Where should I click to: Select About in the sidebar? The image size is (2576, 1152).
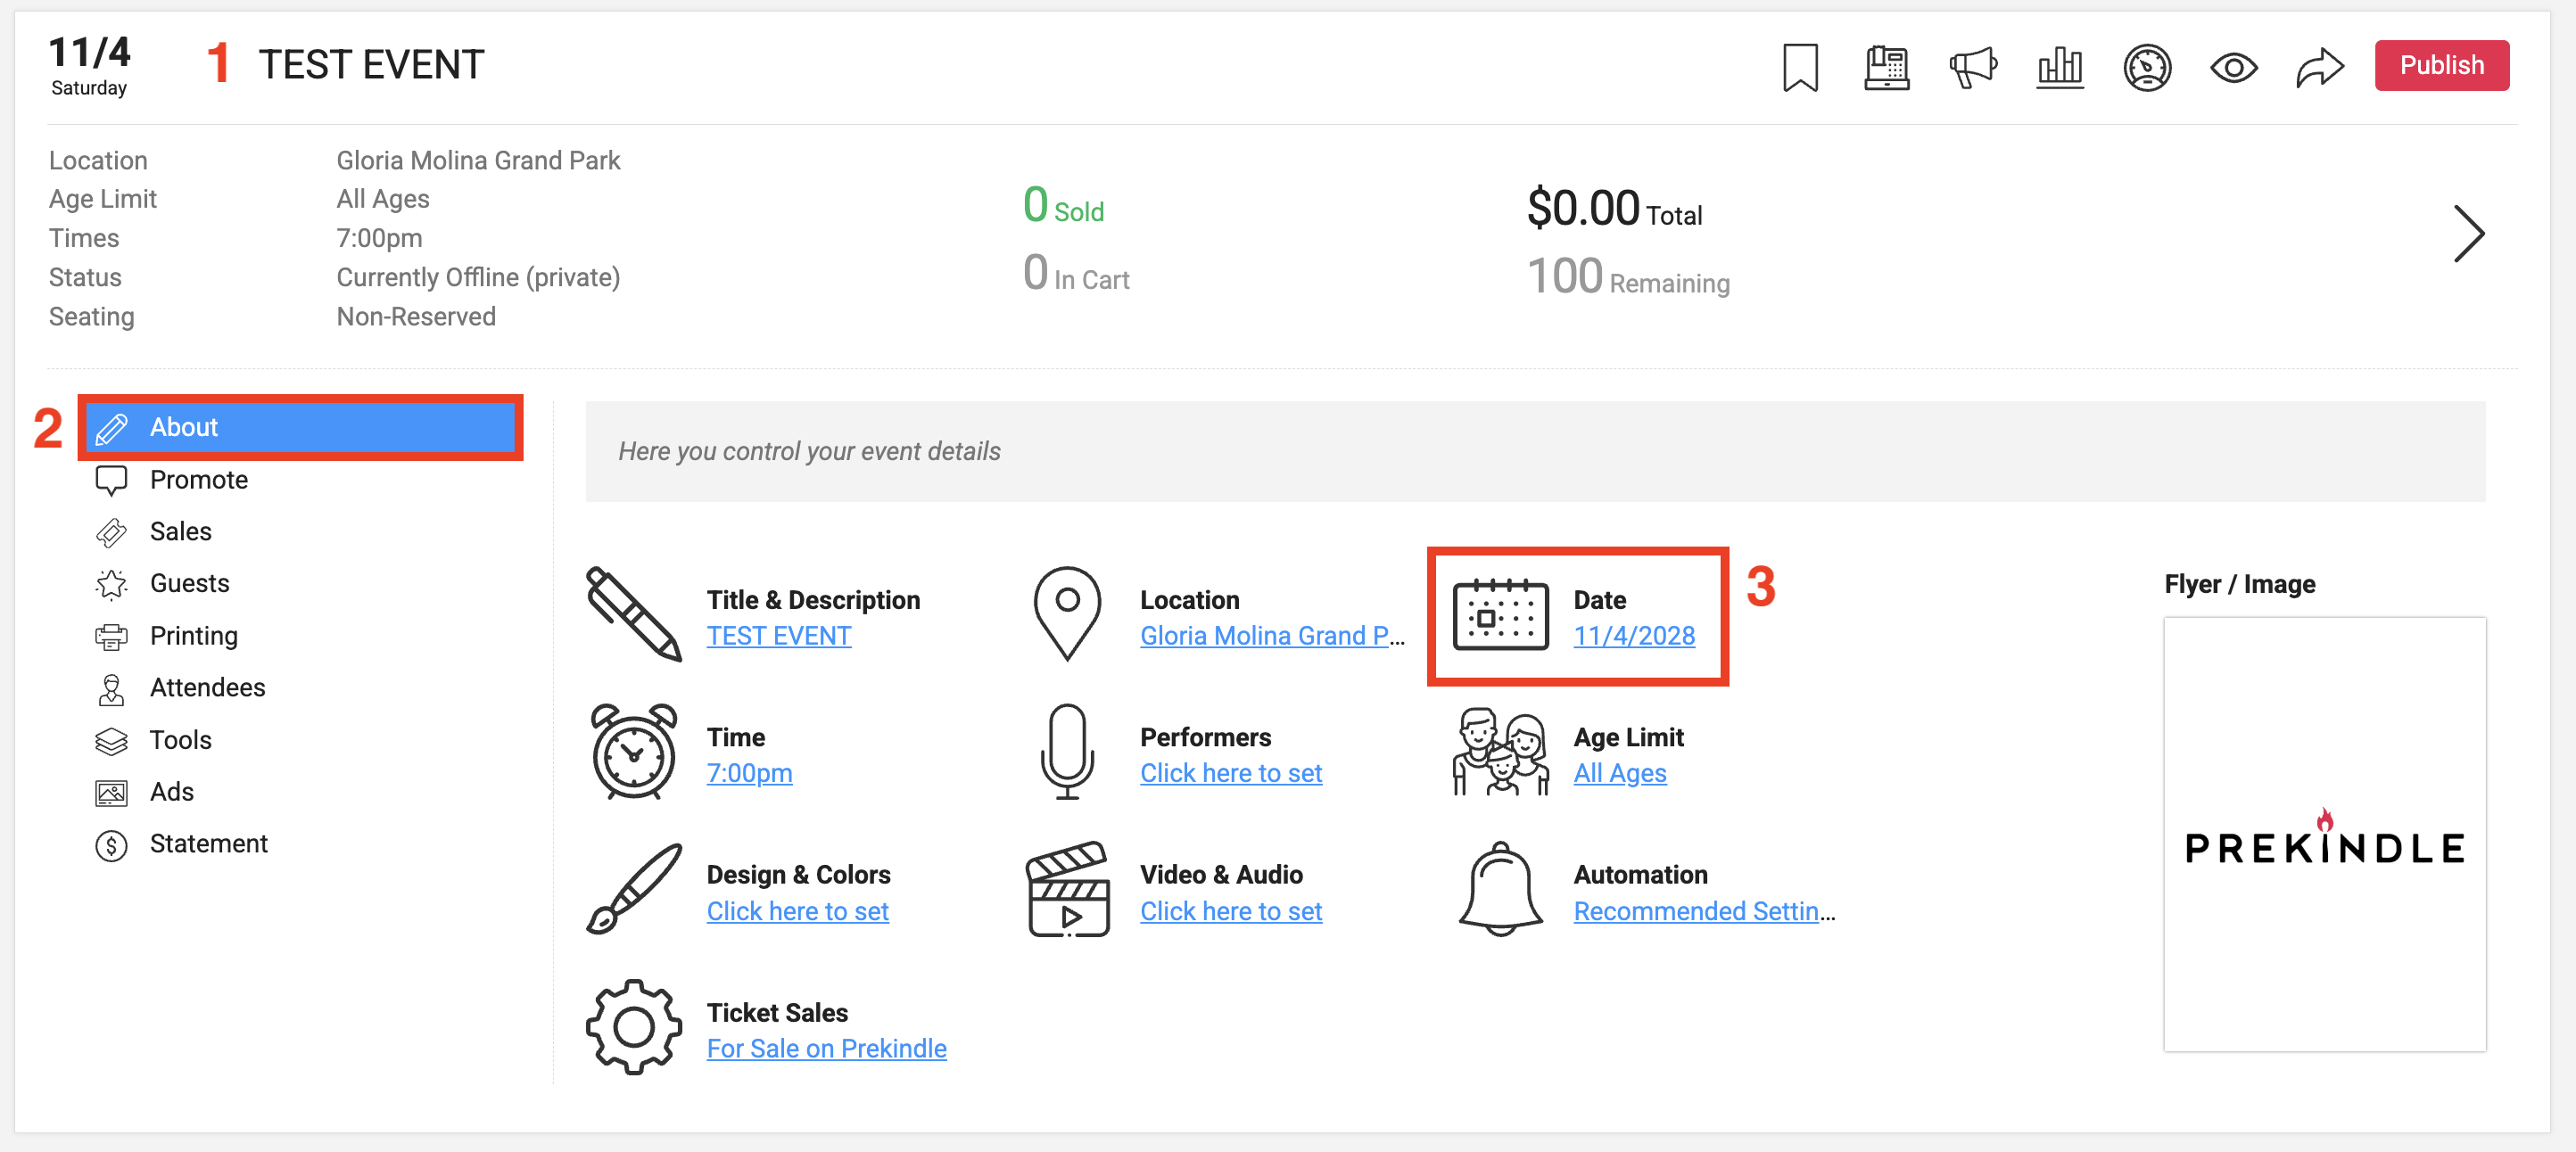[300, 427]
